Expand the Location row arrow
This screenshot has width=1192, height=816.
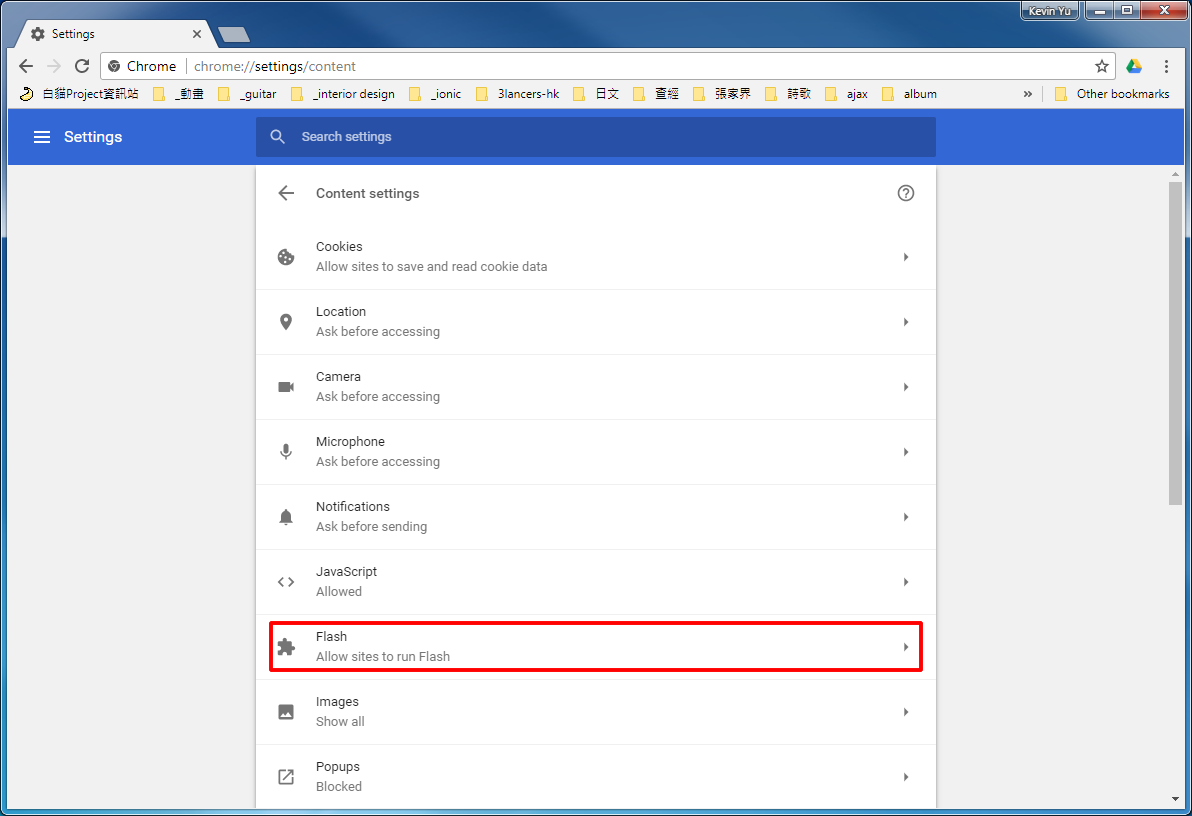(905, 322)
